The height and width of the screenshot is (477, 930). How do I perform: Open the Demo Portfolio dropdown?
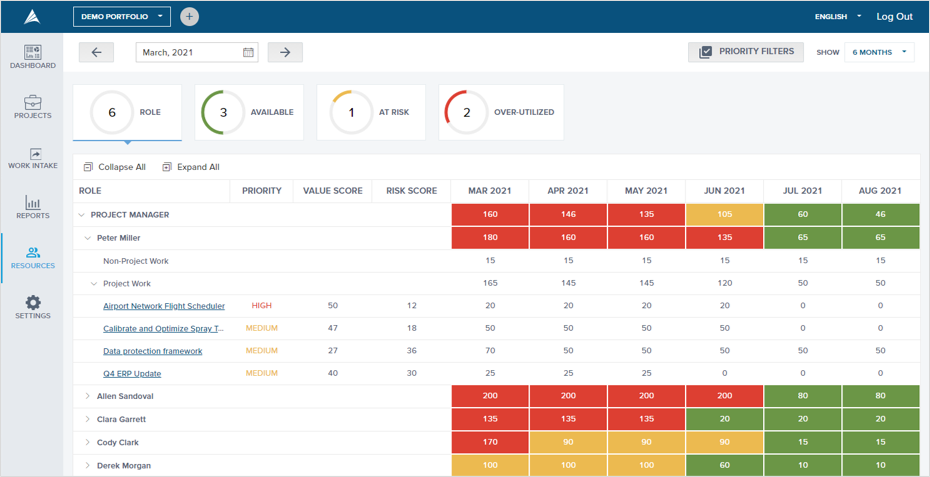[122, 17]
